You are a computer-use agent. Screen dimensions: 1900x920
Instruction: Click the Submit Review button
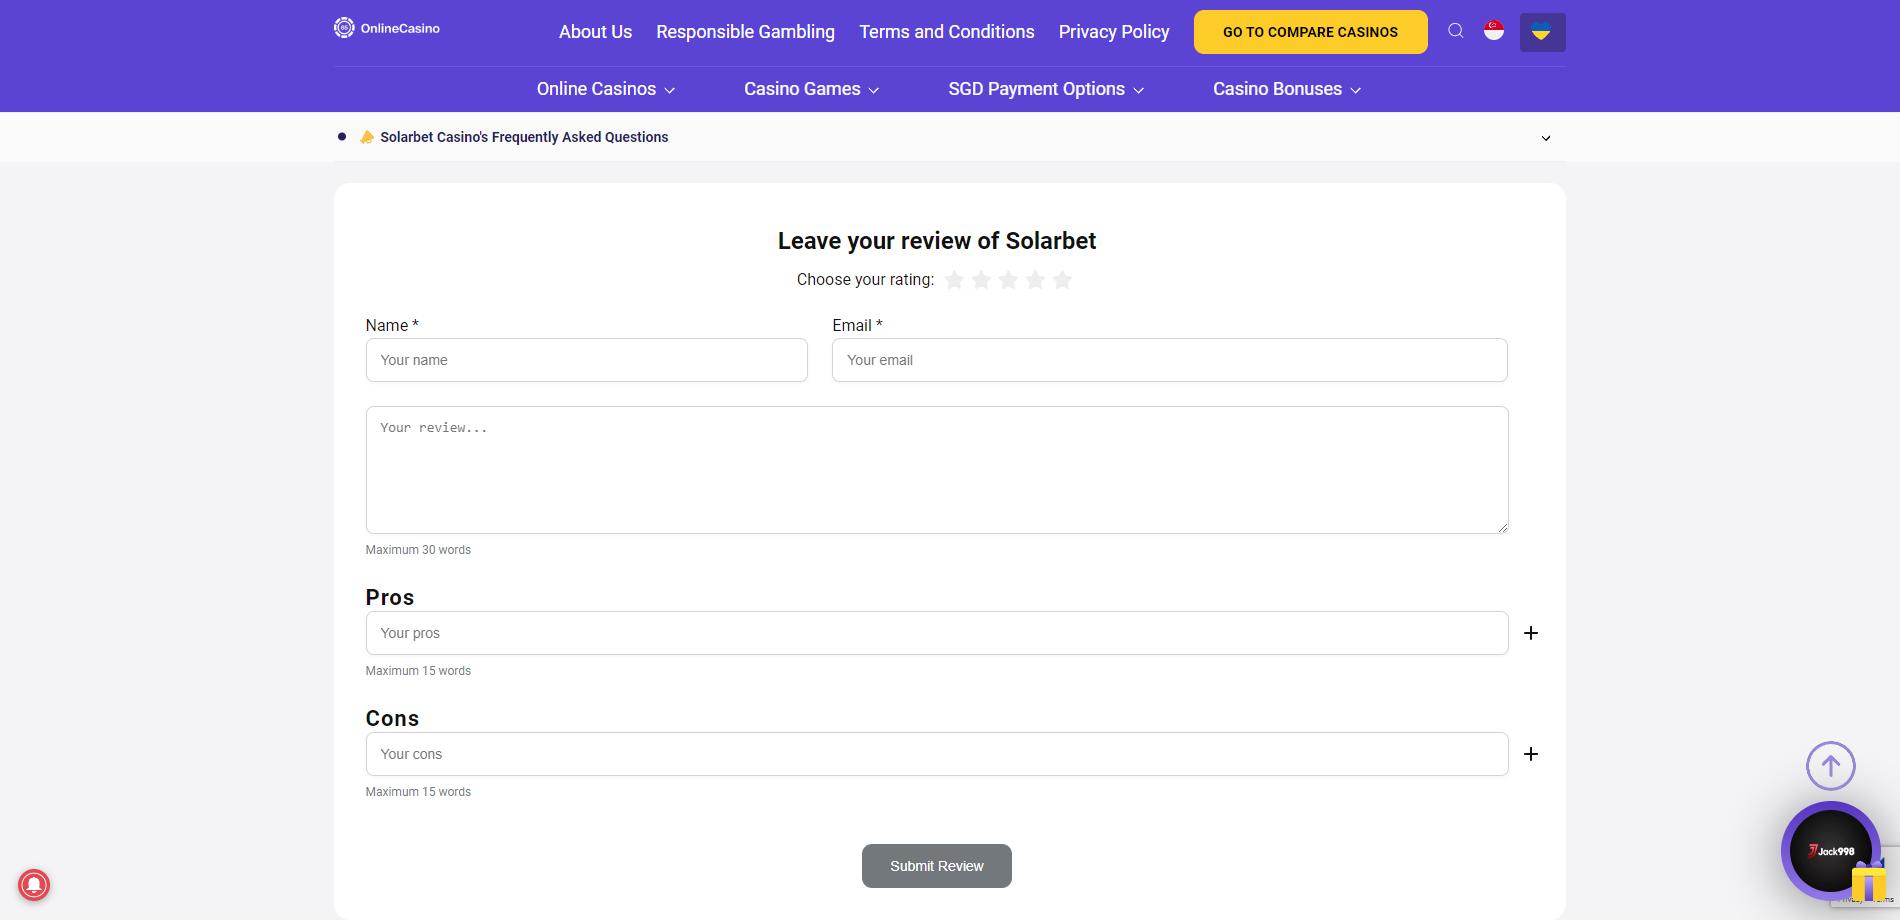click(x=937, y=866)
